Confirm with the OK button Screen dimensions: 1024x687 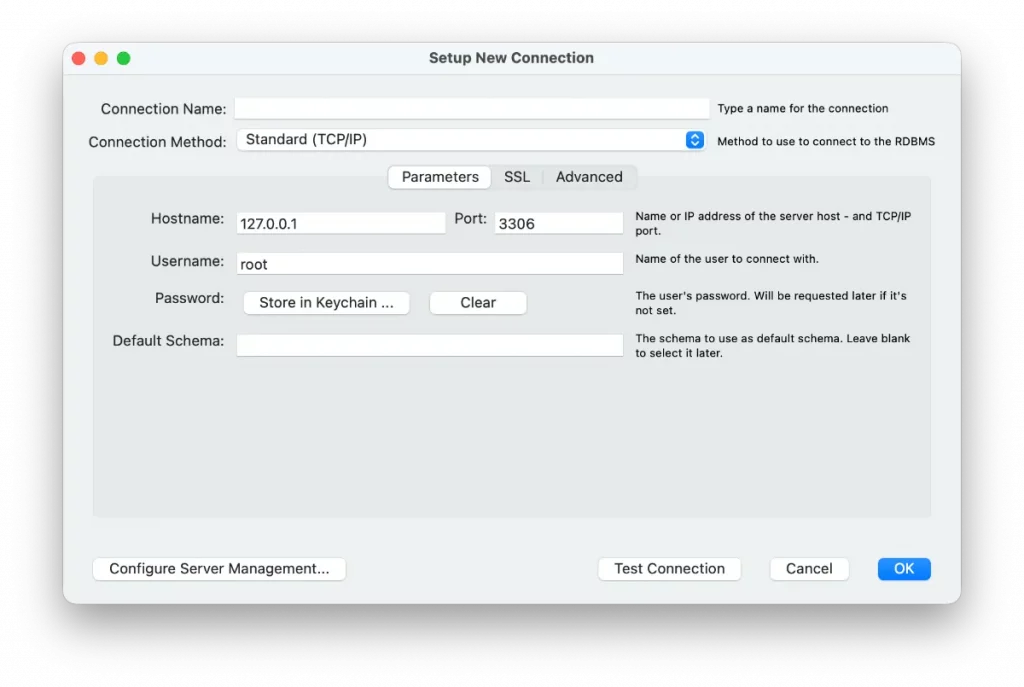click(903, 568)
